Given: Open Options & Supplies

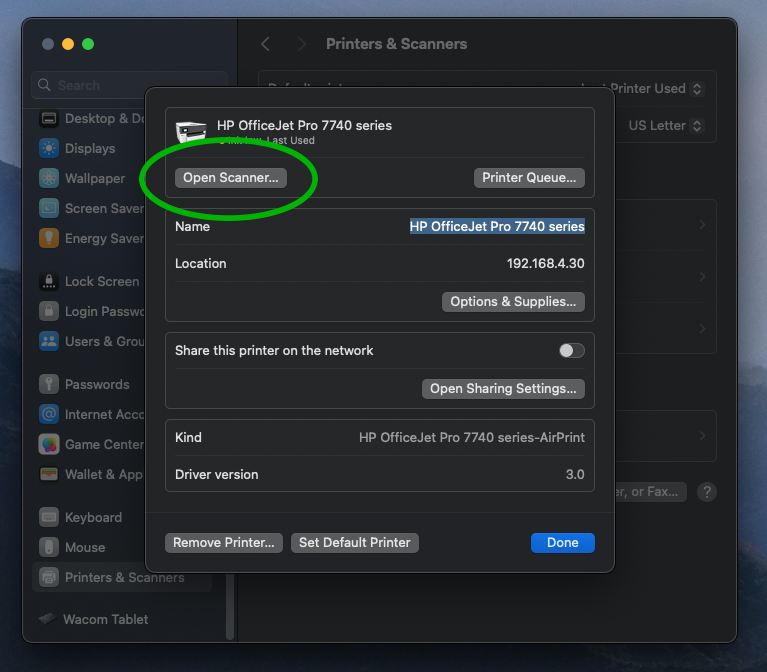Looking at the screenshot, I should [513, 302].
